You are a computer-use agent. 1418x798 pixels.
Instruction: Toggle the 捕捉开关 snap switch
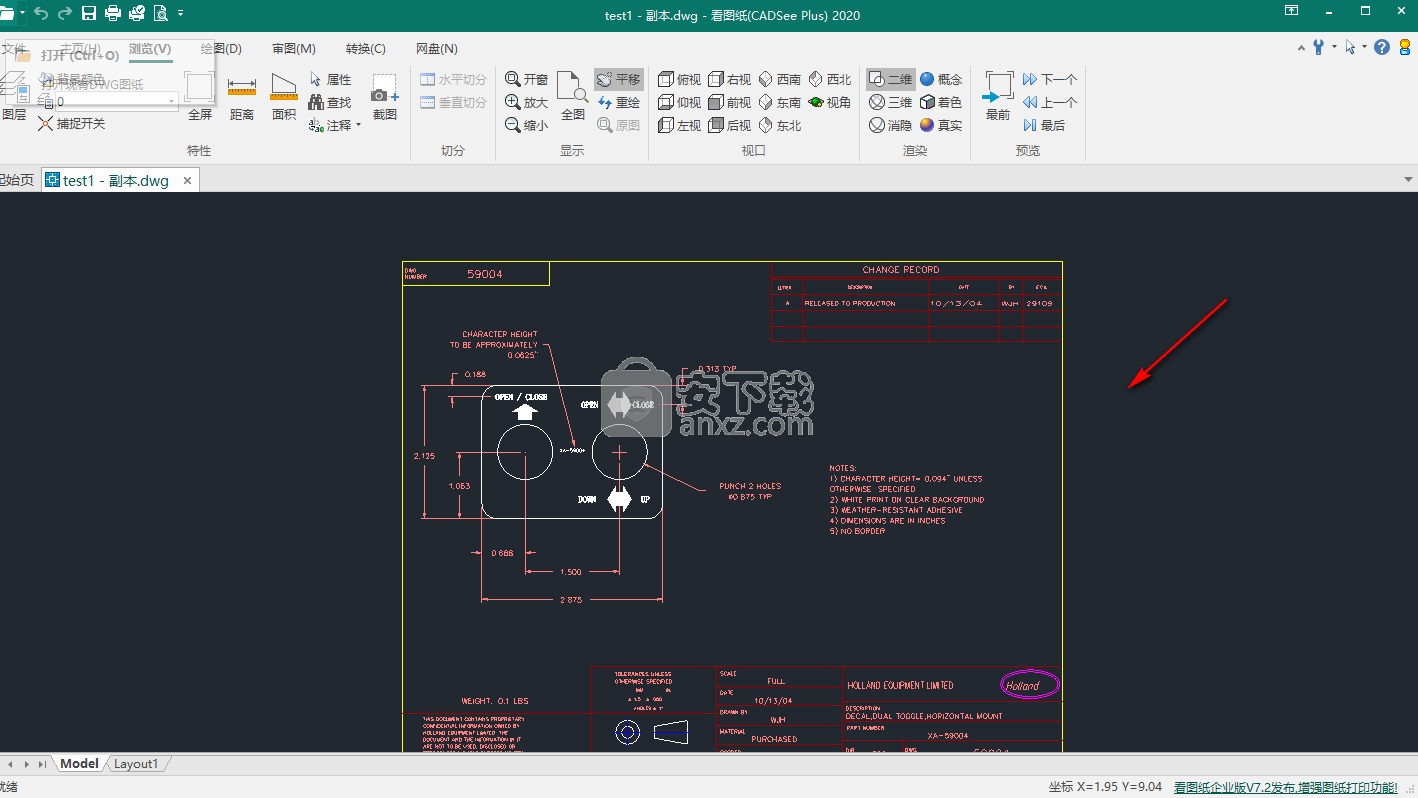click(x=71, y=123)
